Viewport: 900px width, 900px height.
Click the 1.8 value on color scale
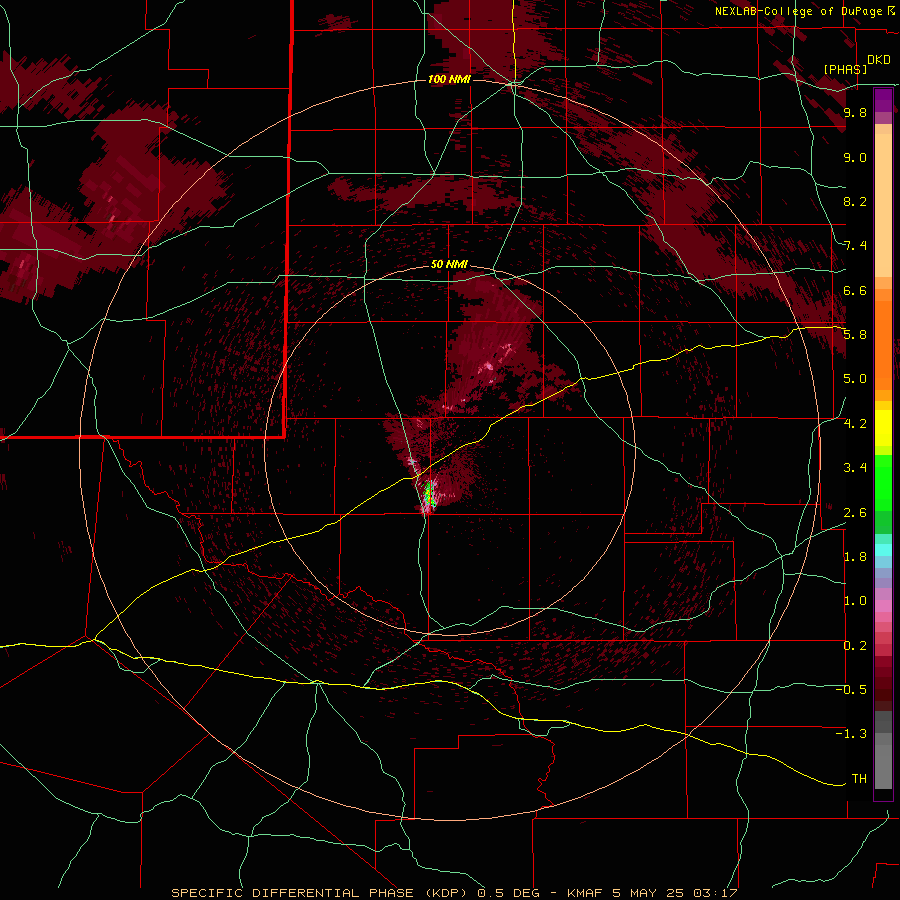pyautogui.click(x=855, y=557)
